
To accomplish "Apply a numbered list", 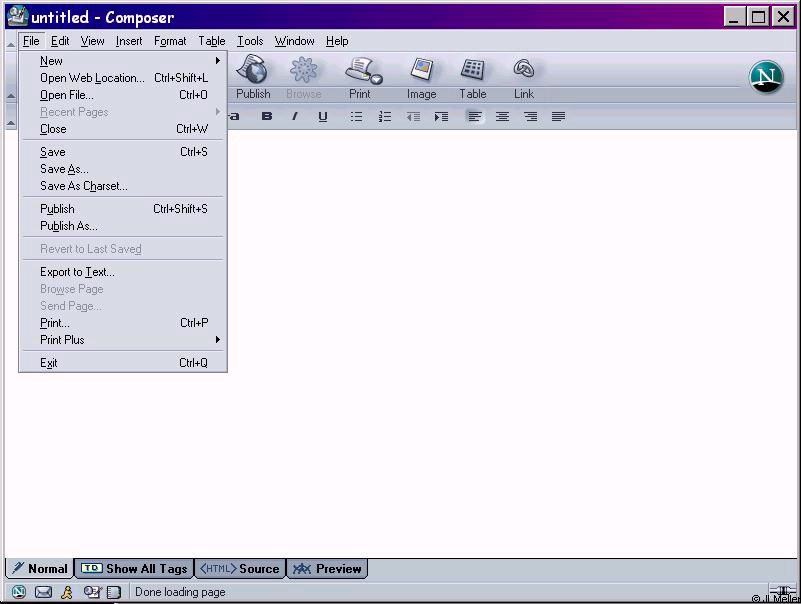I will click(x=385, y=117).
